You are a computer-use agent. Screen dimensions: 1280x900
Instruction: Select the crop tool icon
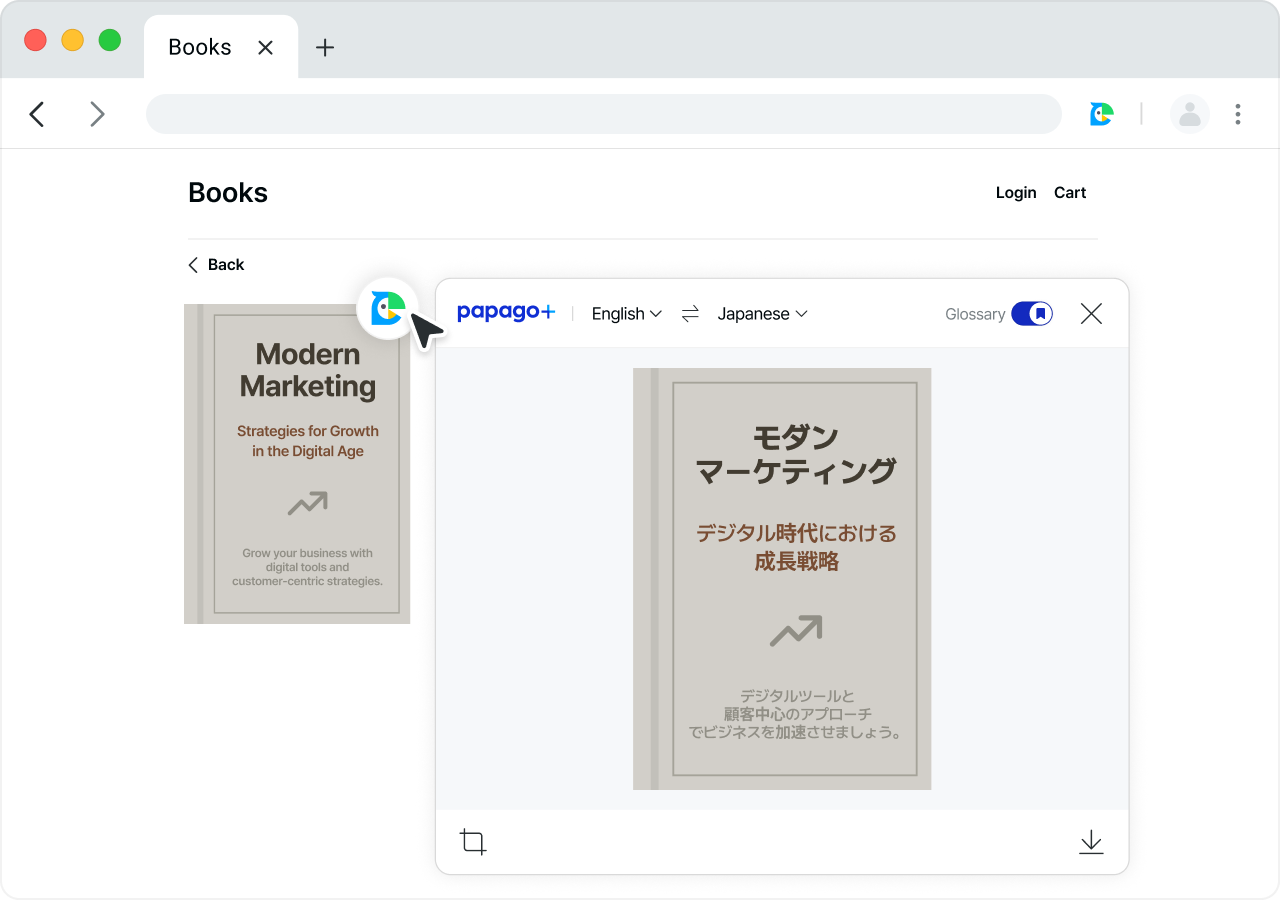pyautogui.click(x=473, y=842)
